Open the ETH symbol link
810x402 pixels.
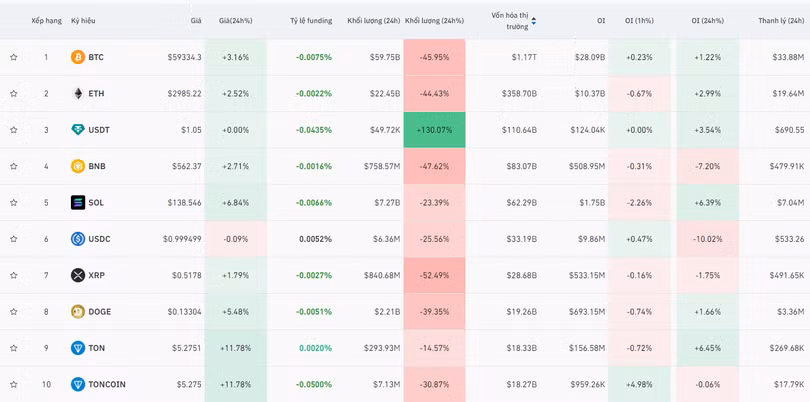96,93
